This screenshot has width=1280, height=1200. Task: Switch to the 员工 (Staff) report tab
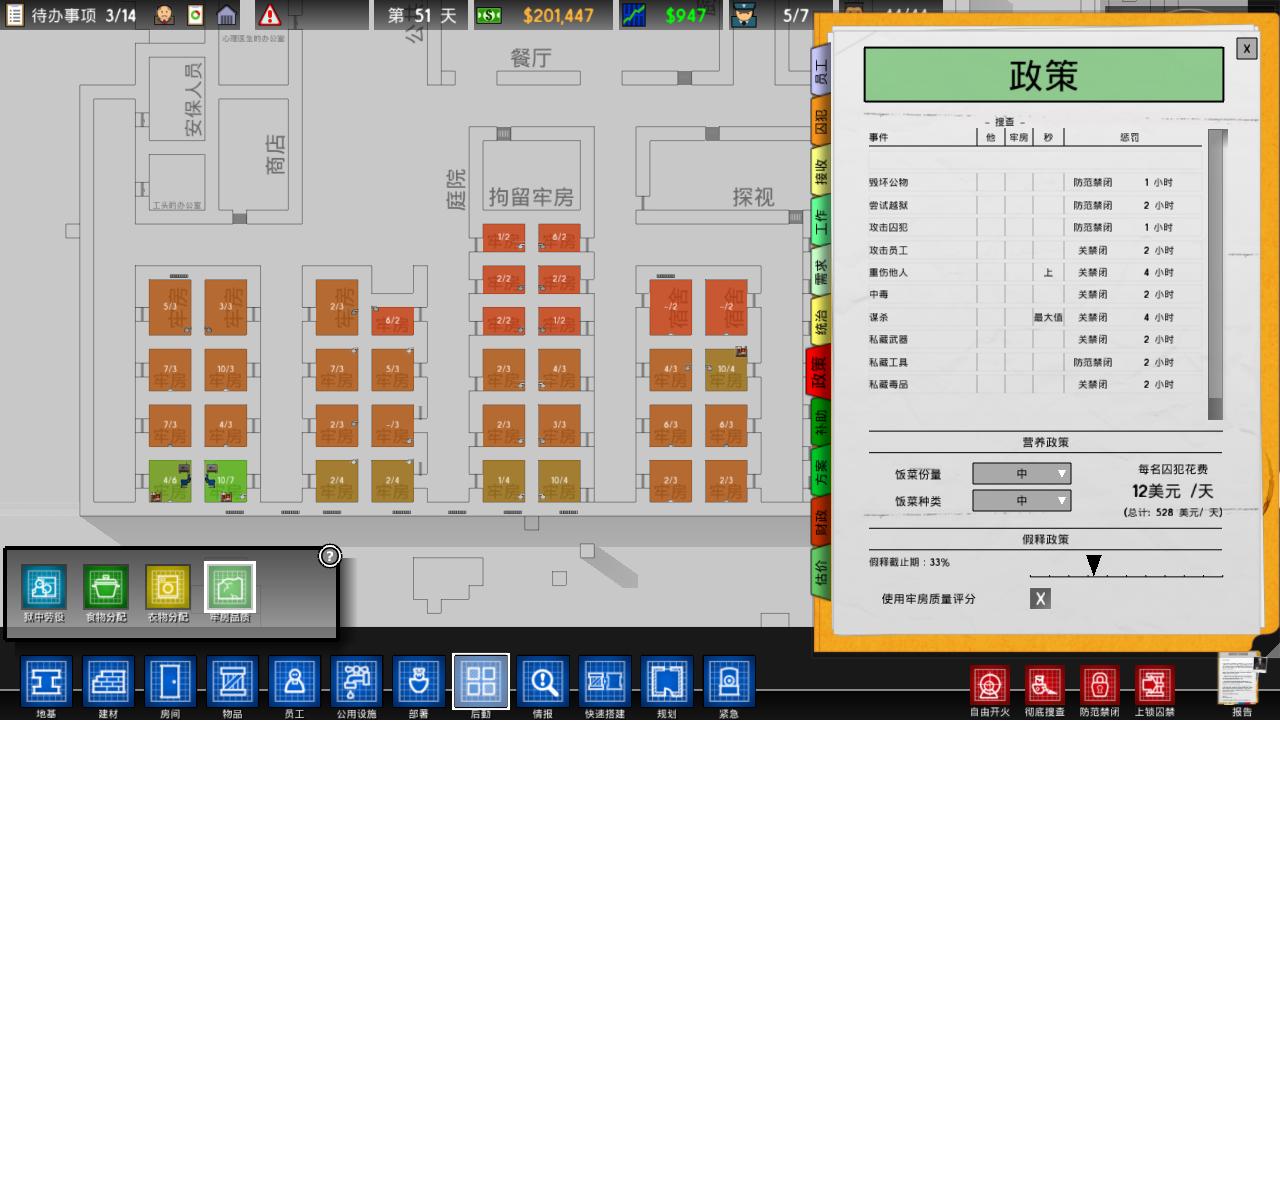coord(821,70)
